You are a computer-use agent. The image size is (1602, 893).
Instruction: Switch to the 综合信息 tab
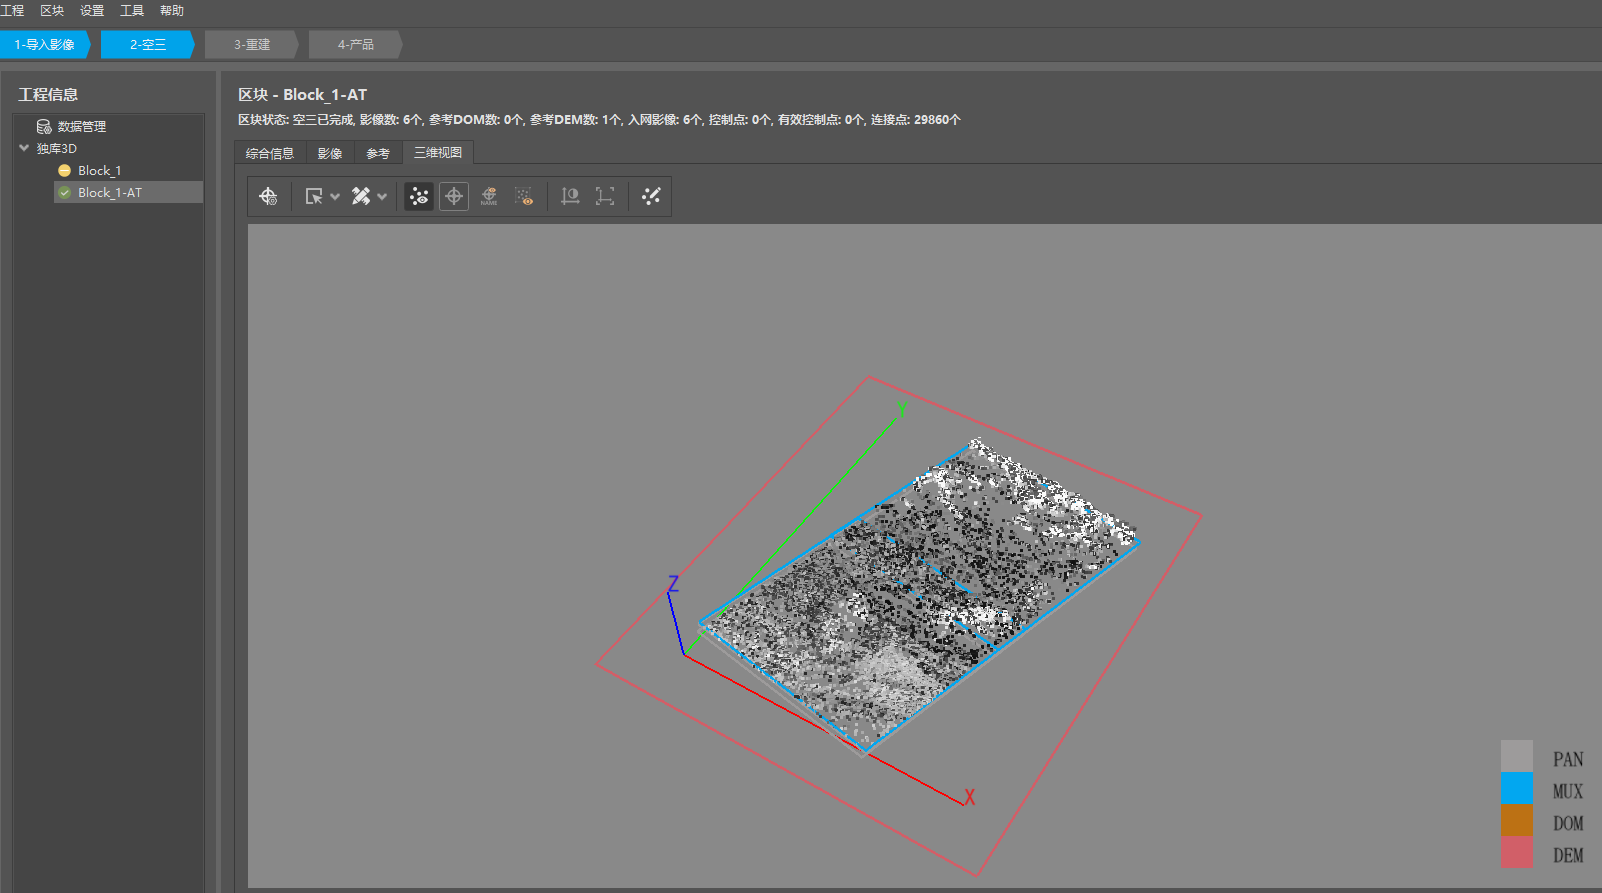pos(270,153)
